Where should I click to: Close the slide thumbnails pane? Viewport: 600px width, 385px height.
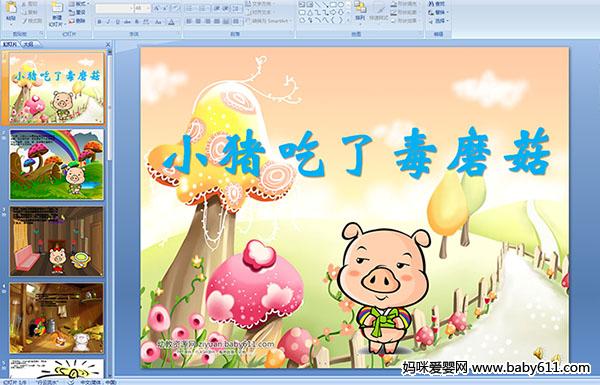point(108,45)
